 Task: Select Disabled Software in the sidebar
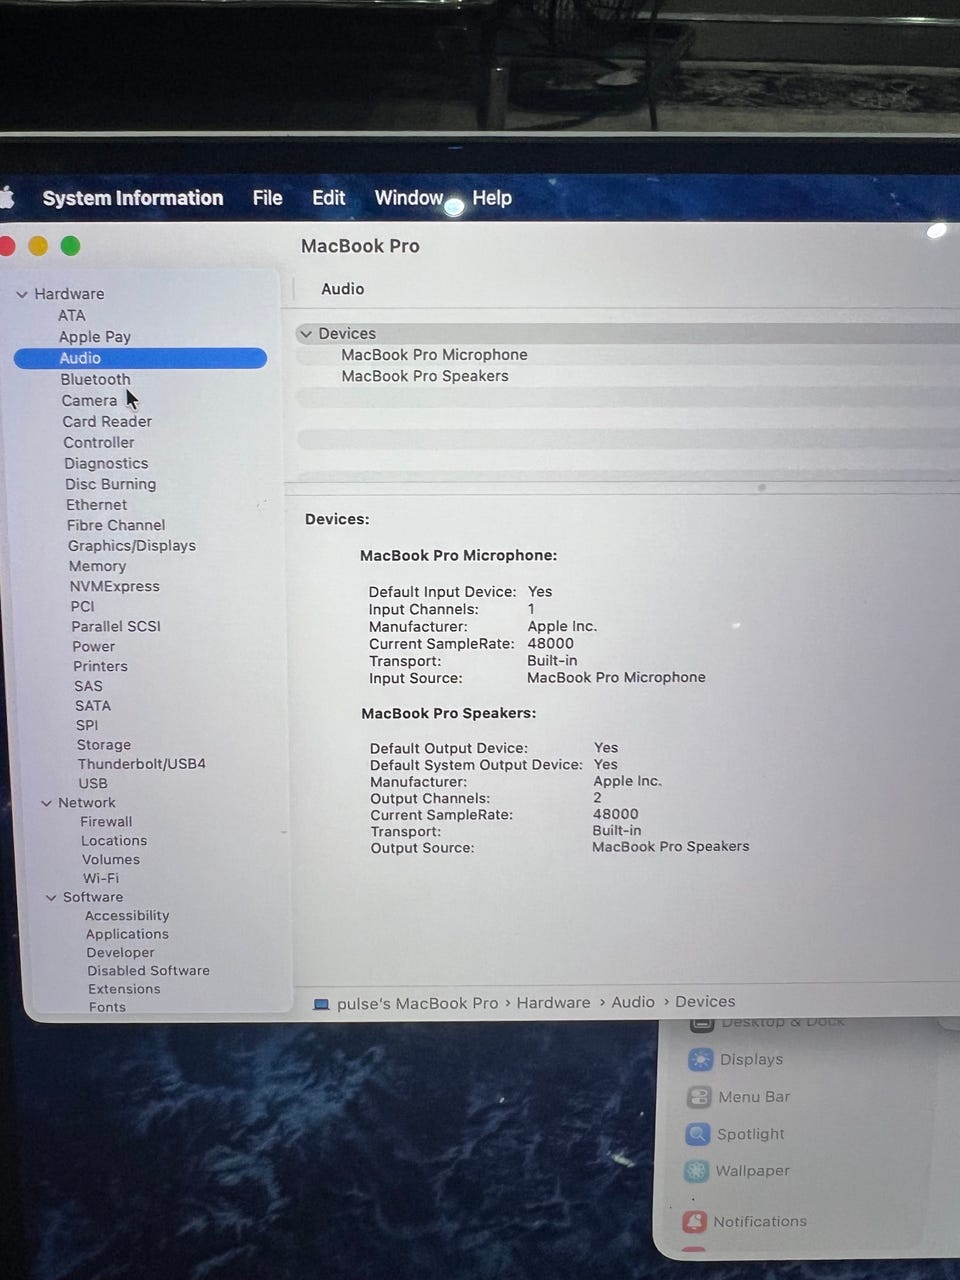pyautogui.click(x=148, y=971)
